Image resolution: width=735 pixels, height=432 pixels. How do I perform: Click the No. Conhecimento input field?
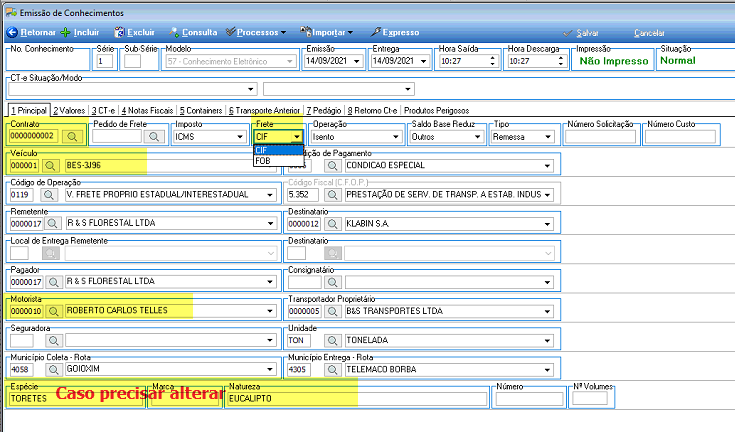coord(48,61)
